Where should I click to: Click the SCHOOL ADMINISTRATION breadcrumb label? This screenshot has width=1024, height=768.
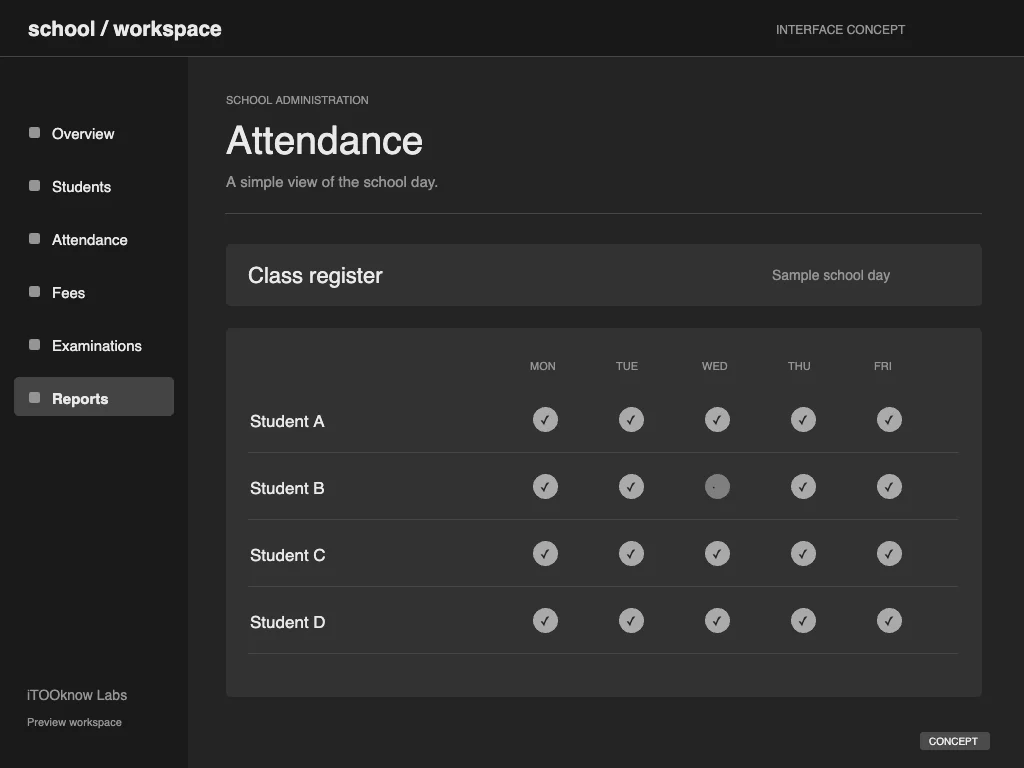pos(297,100)
